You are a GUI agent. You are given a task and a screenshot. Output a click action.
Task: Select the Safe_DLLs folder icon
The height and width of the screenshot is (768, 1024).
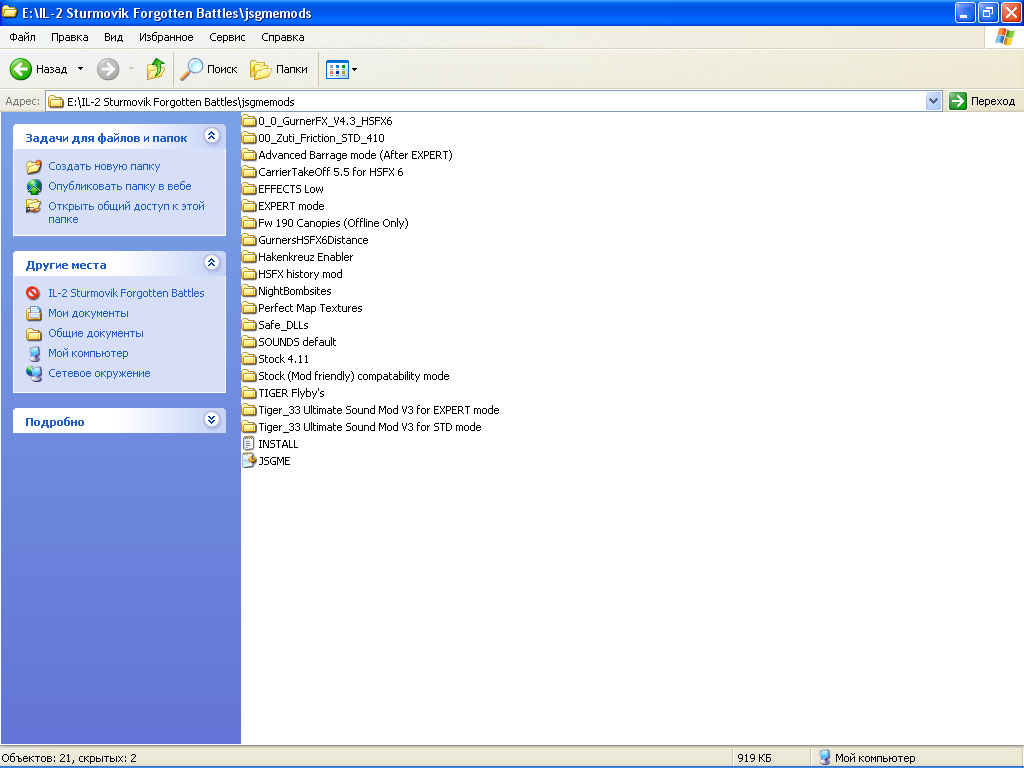(x=249, y=325)
